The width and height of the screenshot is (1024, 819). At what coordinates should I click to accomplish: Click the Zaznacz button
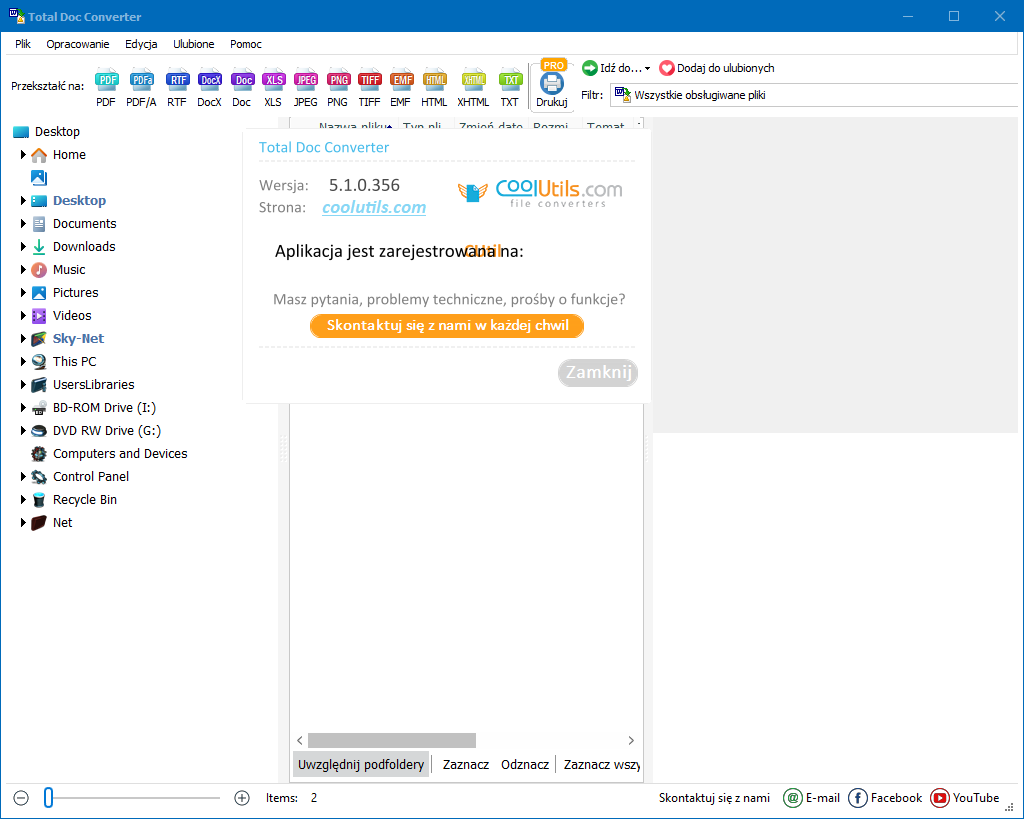coord(466,764)
